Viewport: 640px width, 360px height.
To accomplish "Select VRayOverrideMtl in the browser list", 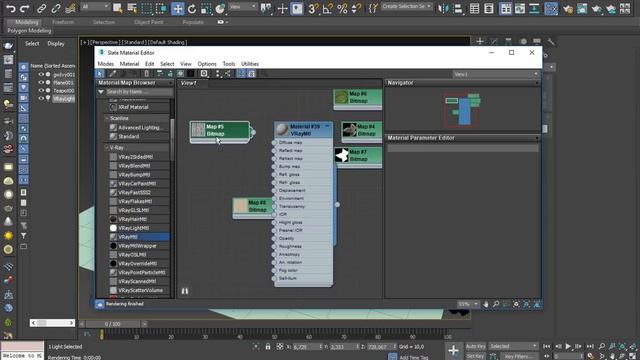I will click(x=139, y=264).
